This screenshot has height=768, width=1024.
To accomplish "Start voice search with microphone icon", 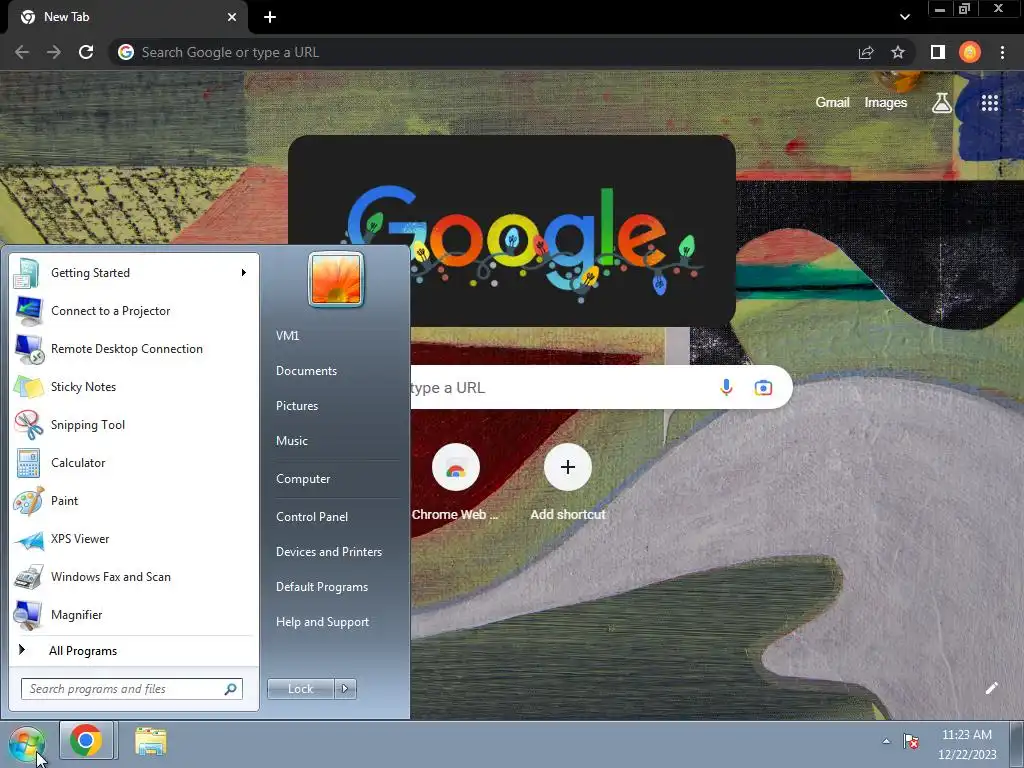I will tap(726, 387).
